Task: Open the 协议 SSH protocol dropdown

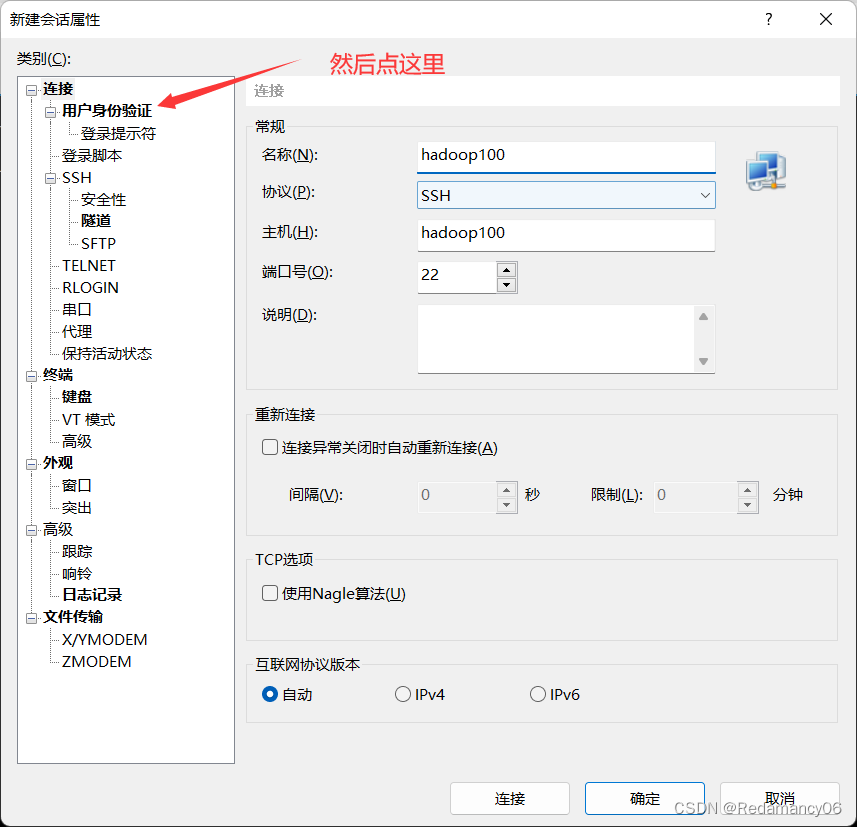Action: pos(566,195)
